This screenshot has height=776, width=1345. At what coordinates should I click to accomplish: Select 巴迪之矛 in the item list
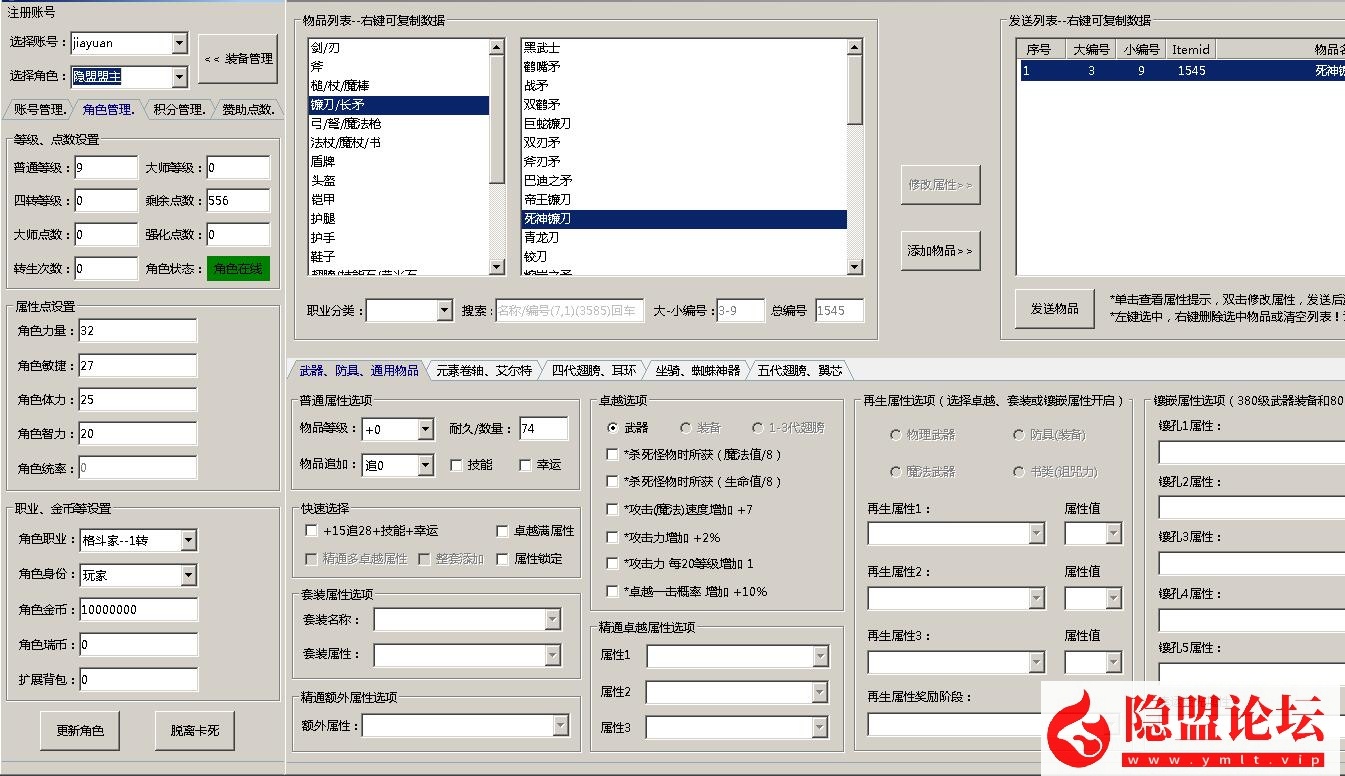[x=684, y=181]
